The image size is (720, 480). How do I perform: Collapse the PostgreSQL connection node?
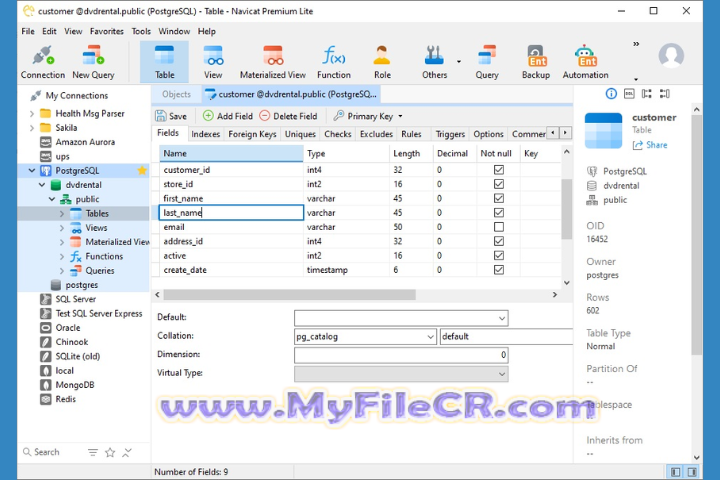click(x=32, y=170)
